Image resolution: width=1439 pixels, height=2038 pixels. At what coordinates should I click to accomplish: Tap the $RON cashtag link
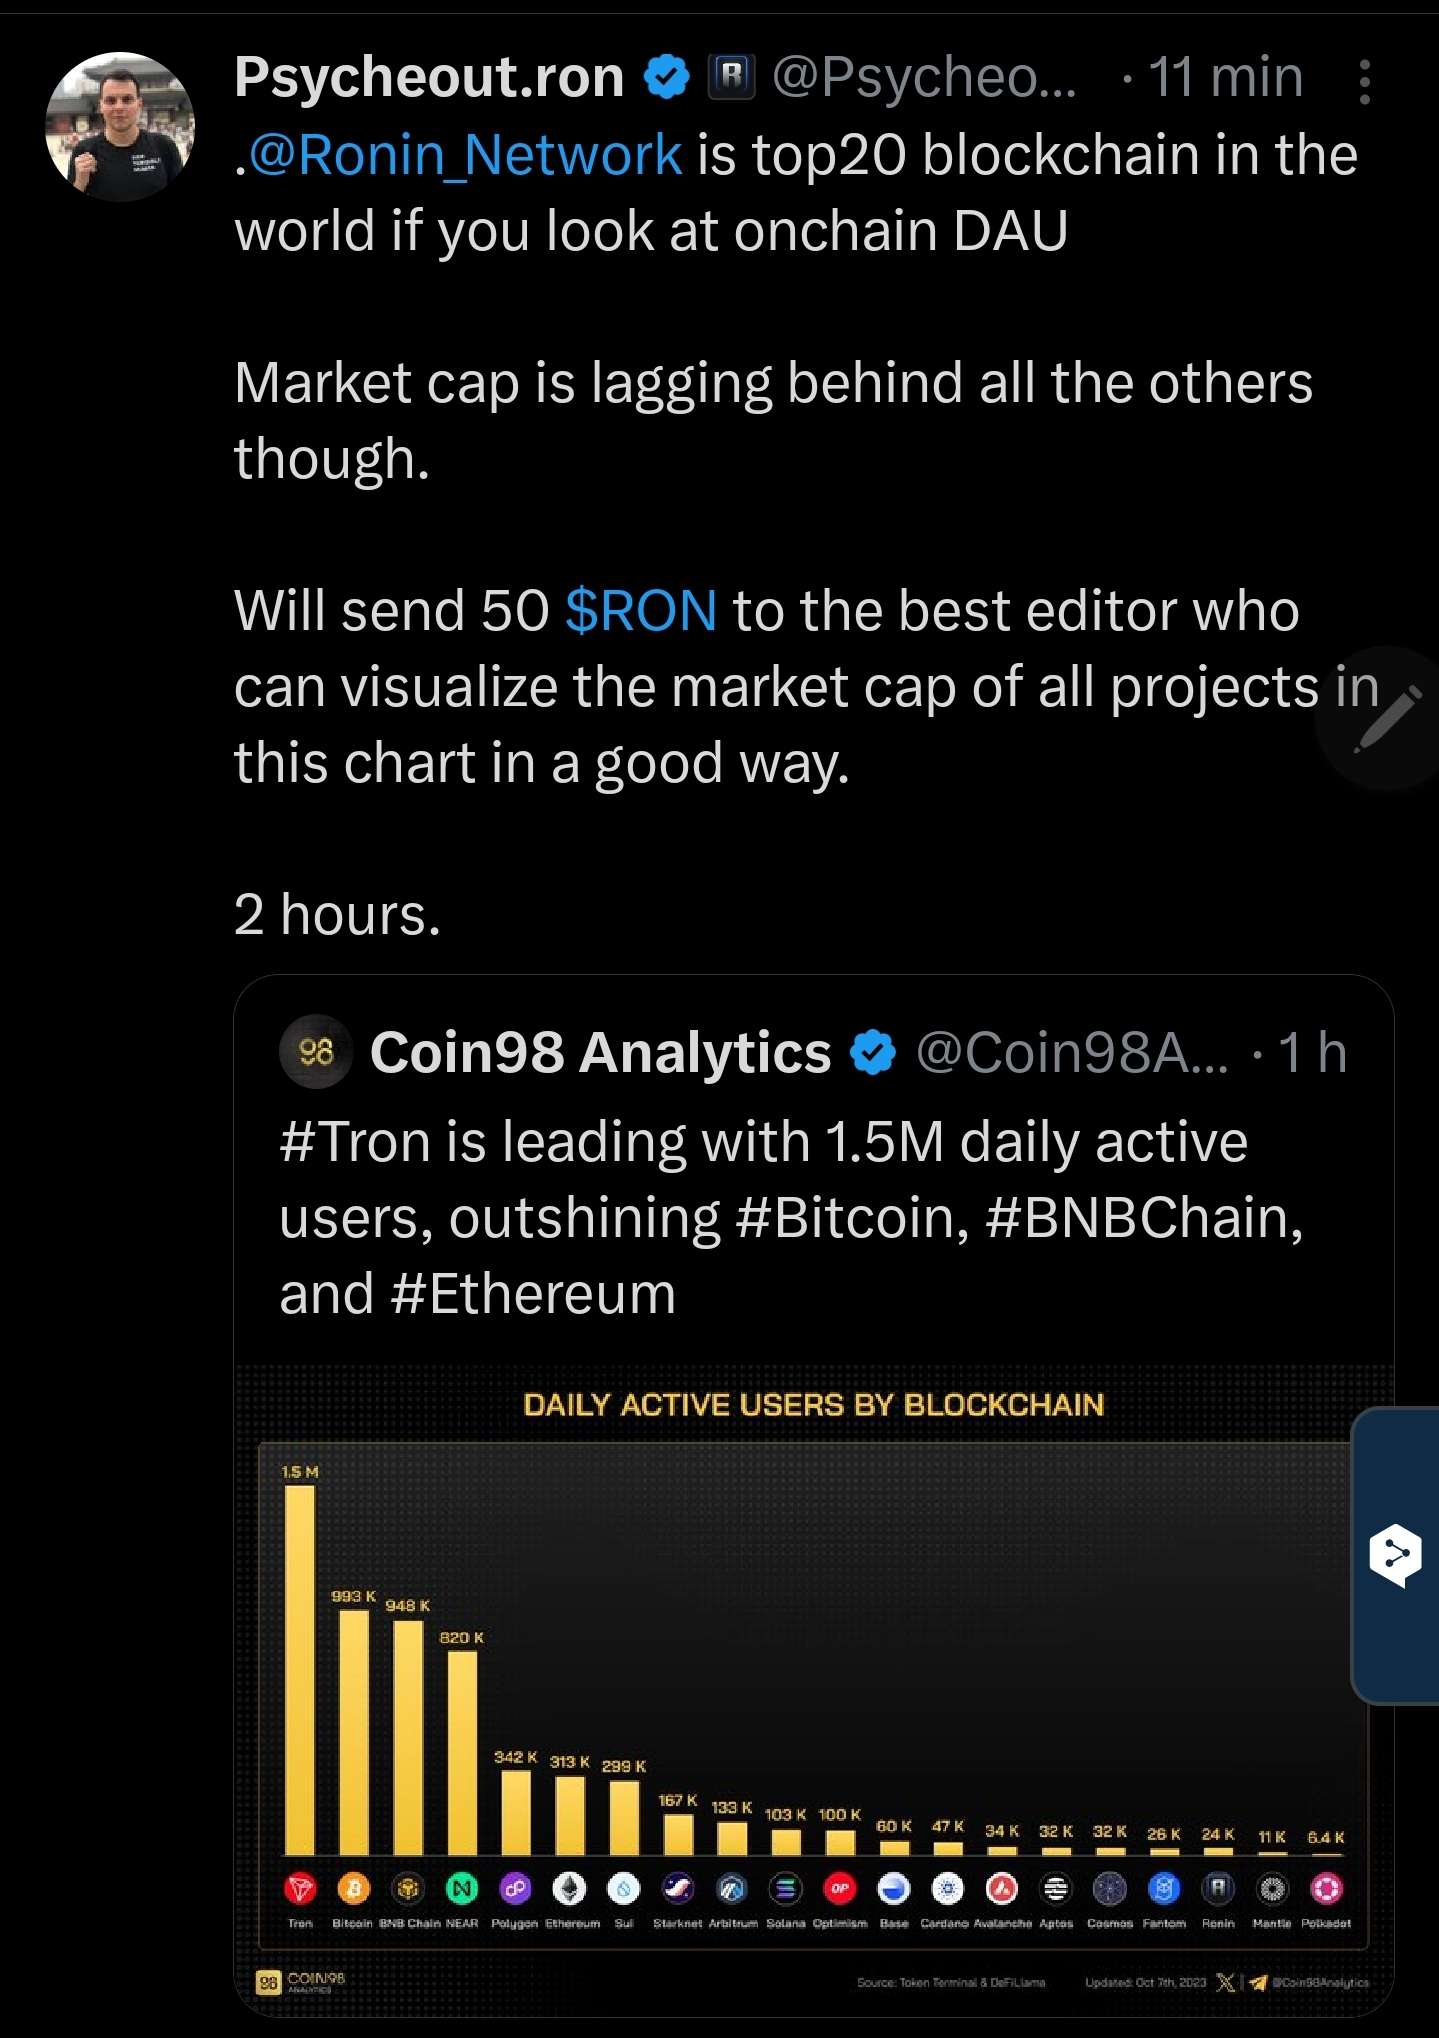tap(641, 611)
